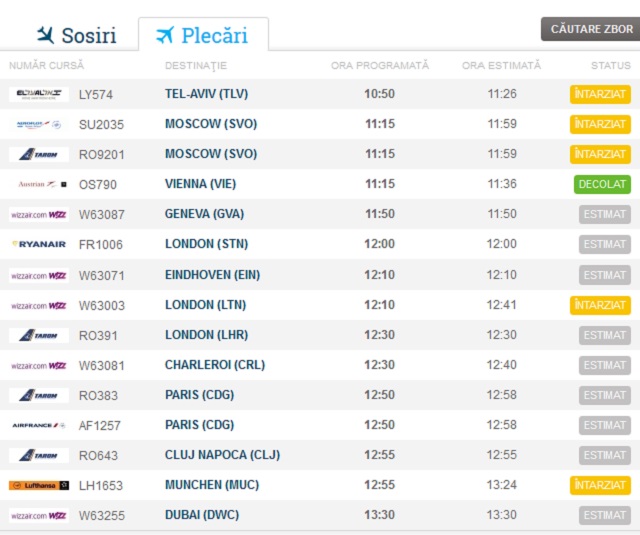This screenshot has width=640, height=535.
Task: Click the CLUJ NAPOCA (CLJ) destination
Action: point(221,455)
